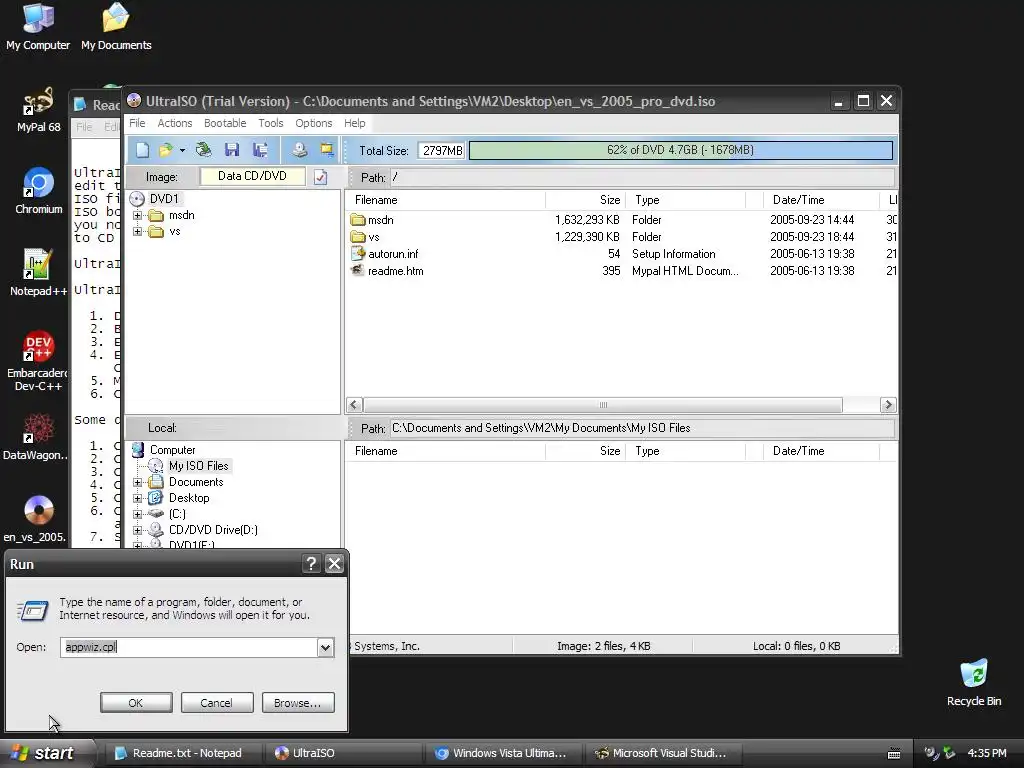Viewport: 1024px width, 768px height.
Task: Open the Tools menu
Action: (x=270, y=123)
